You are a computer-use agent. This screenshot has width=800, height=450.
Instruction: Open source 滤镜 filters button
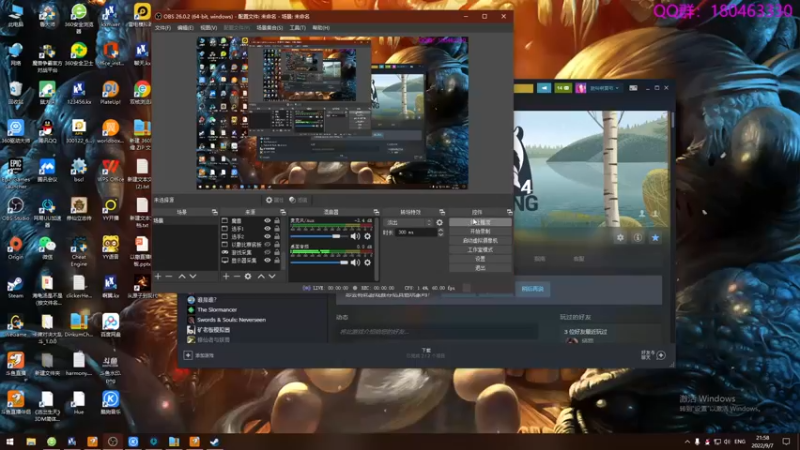coord(298,200)
